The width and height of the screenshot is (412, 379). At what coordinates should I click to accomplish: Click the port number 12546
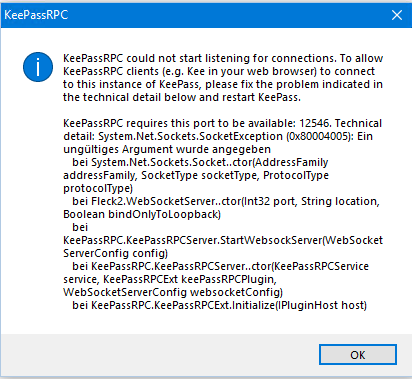pos(314,124)
